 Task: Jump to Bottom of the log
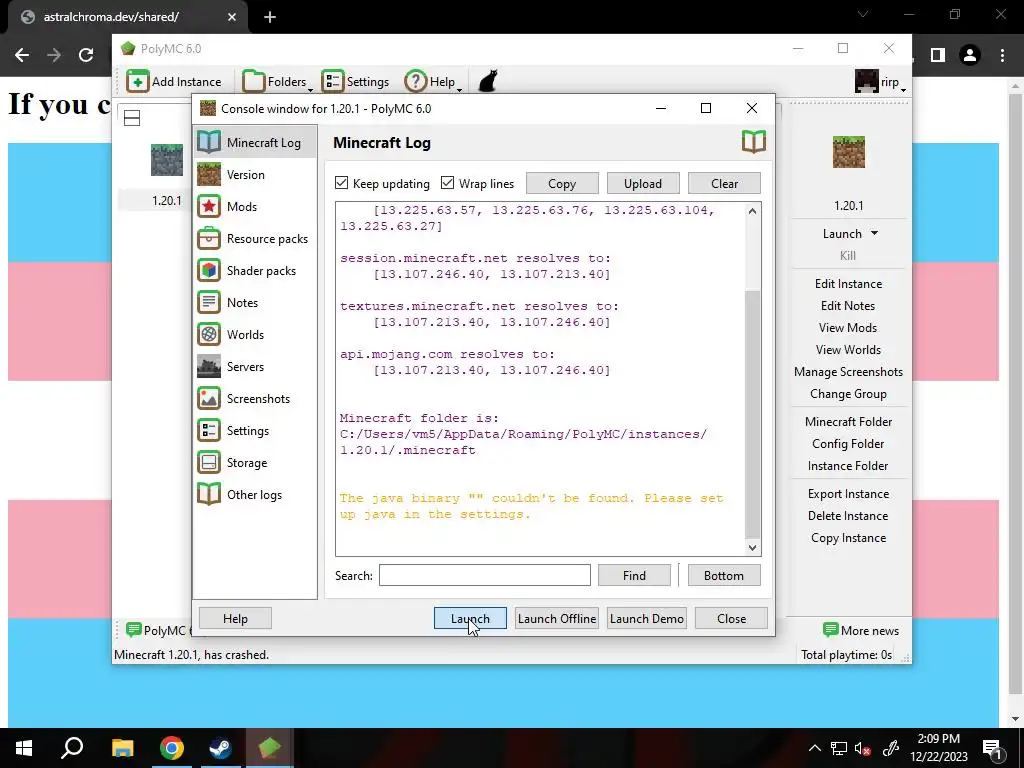click(x=724, y=575)
